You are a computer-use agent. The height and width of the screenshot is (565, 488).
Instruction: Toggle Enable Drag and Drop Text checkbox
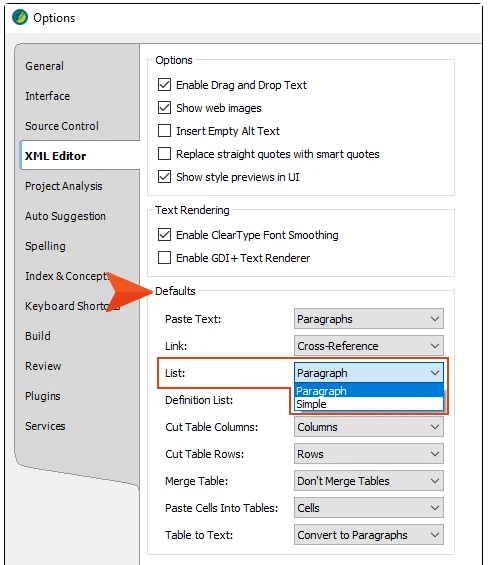pyautogui.click(x=164, y=85)
